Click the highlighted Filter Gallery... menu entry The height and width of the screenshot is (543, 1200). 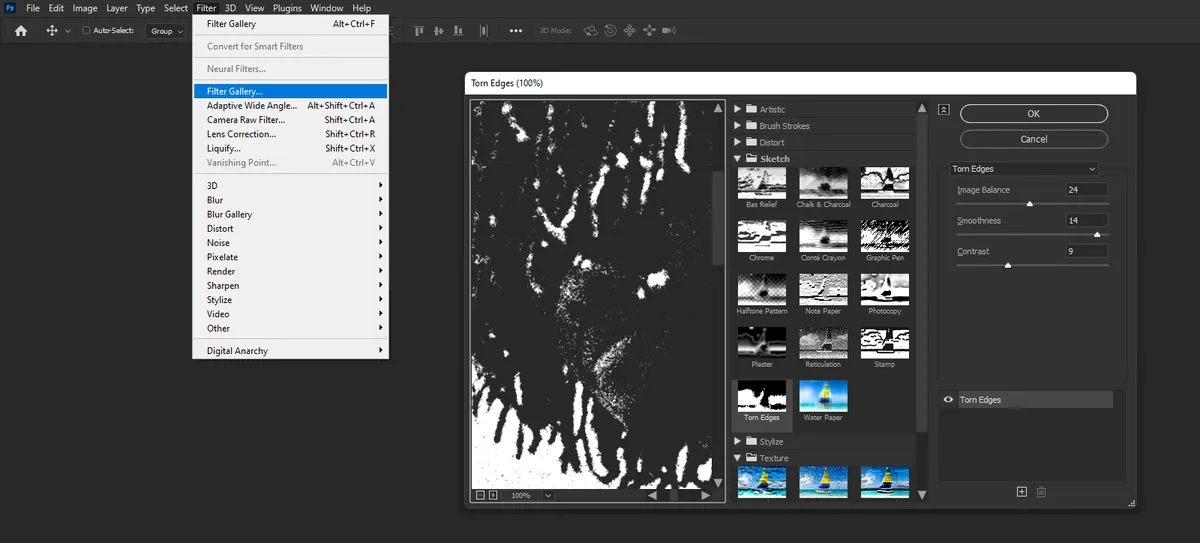[290, 91]
